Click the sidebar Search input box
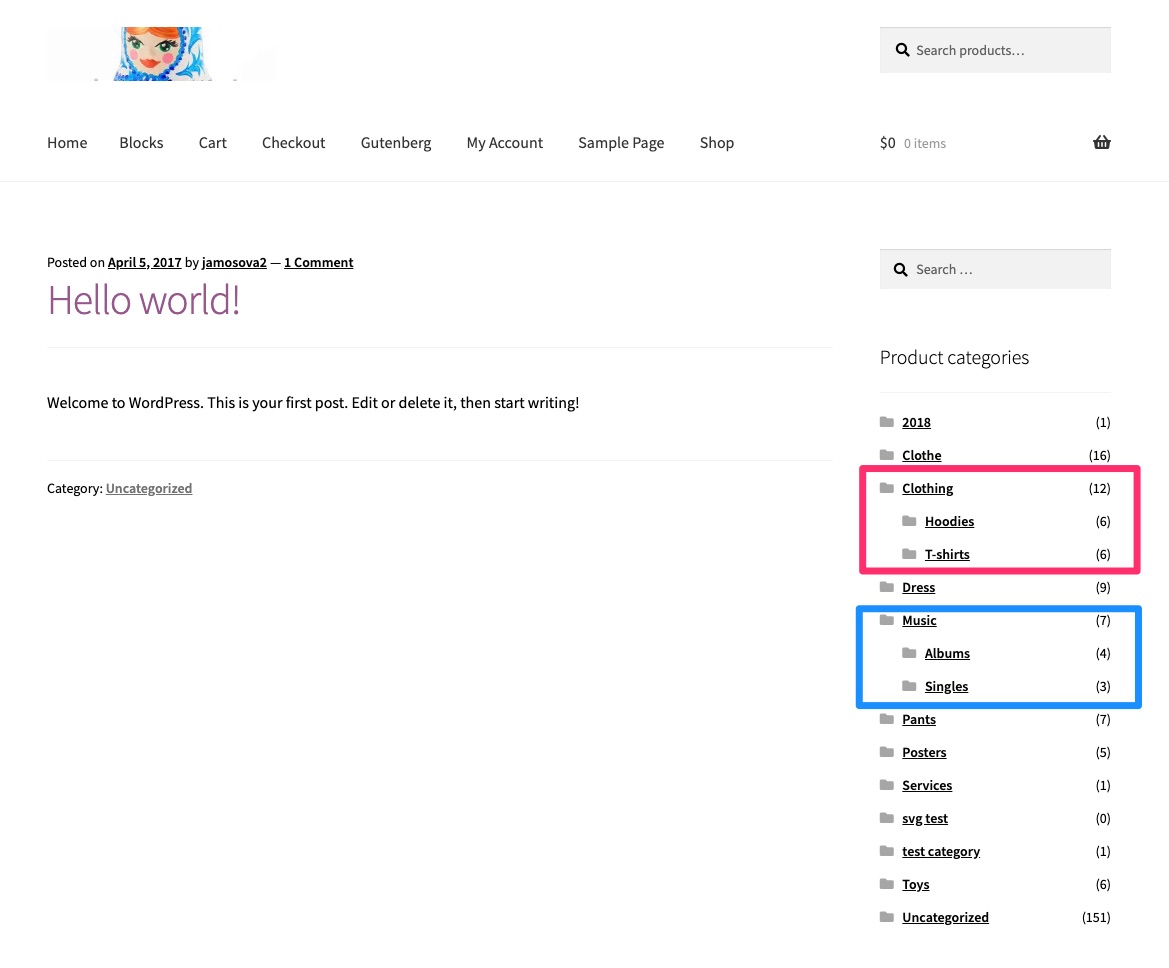The image size is (1169, 968). 1010,269
